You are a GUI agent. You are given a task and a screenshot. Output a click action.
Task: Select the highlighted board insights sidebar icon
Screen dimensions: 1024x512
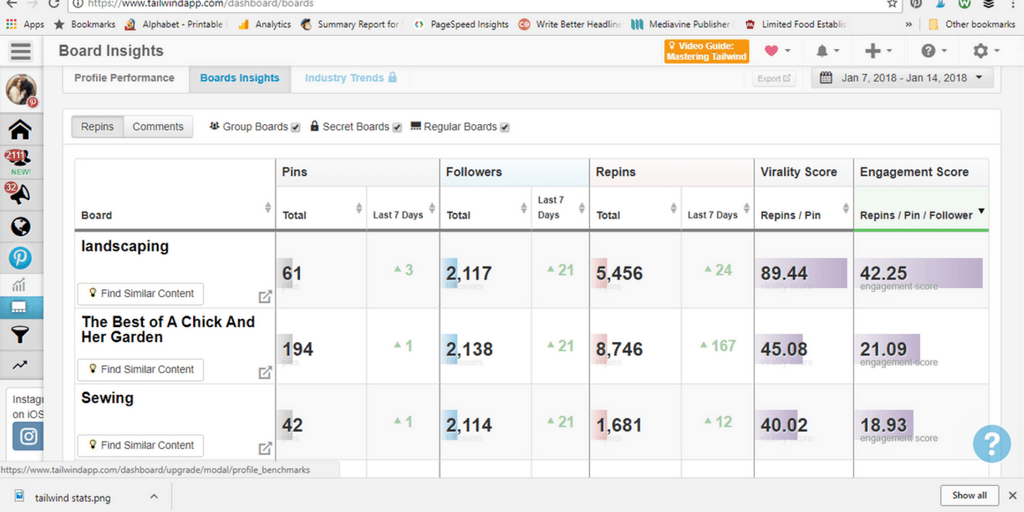click(21, 308)
